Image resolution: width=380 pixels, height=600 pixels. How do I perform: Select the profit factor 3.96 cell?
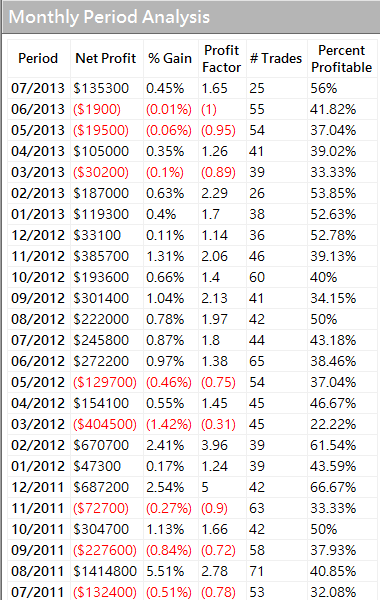pyautogui.click(x=215, y=445)
